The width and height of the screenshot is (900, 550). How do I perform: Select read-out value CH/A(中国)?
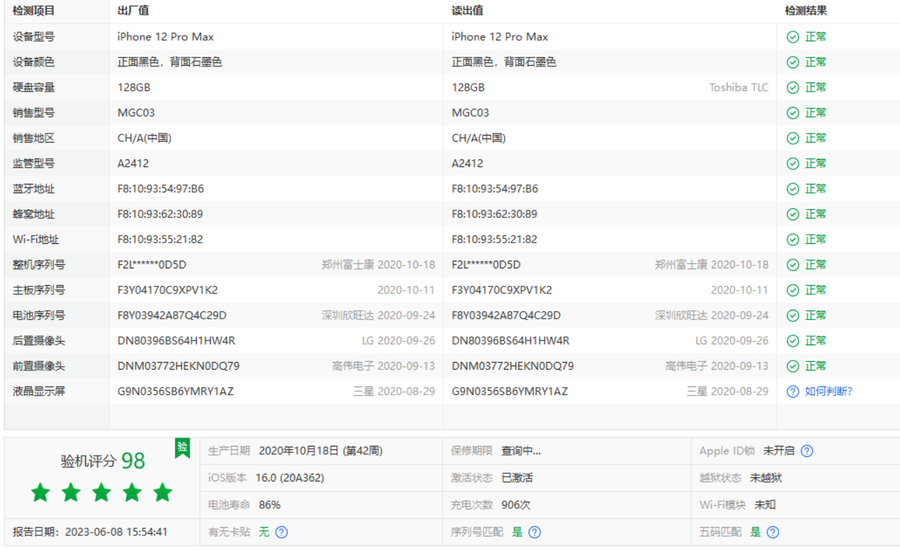[x=479, y=138]
